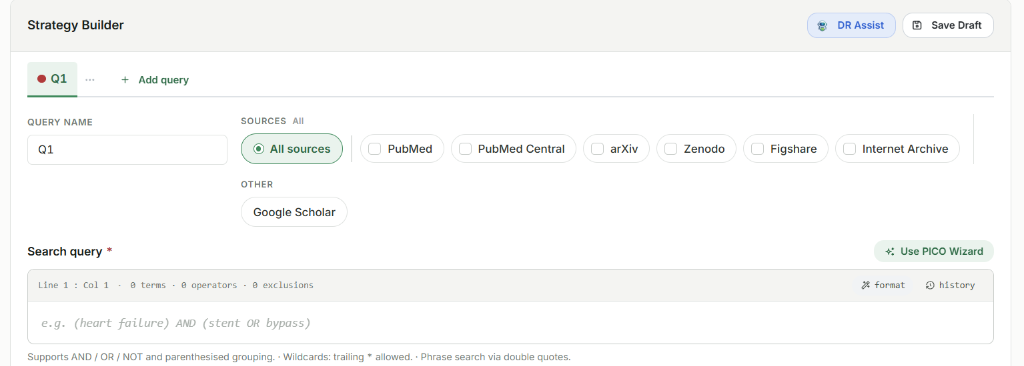Screen dimensions: 1024x366
Task: Select the Q1 query tab
Action: click(x=52, y=79)
